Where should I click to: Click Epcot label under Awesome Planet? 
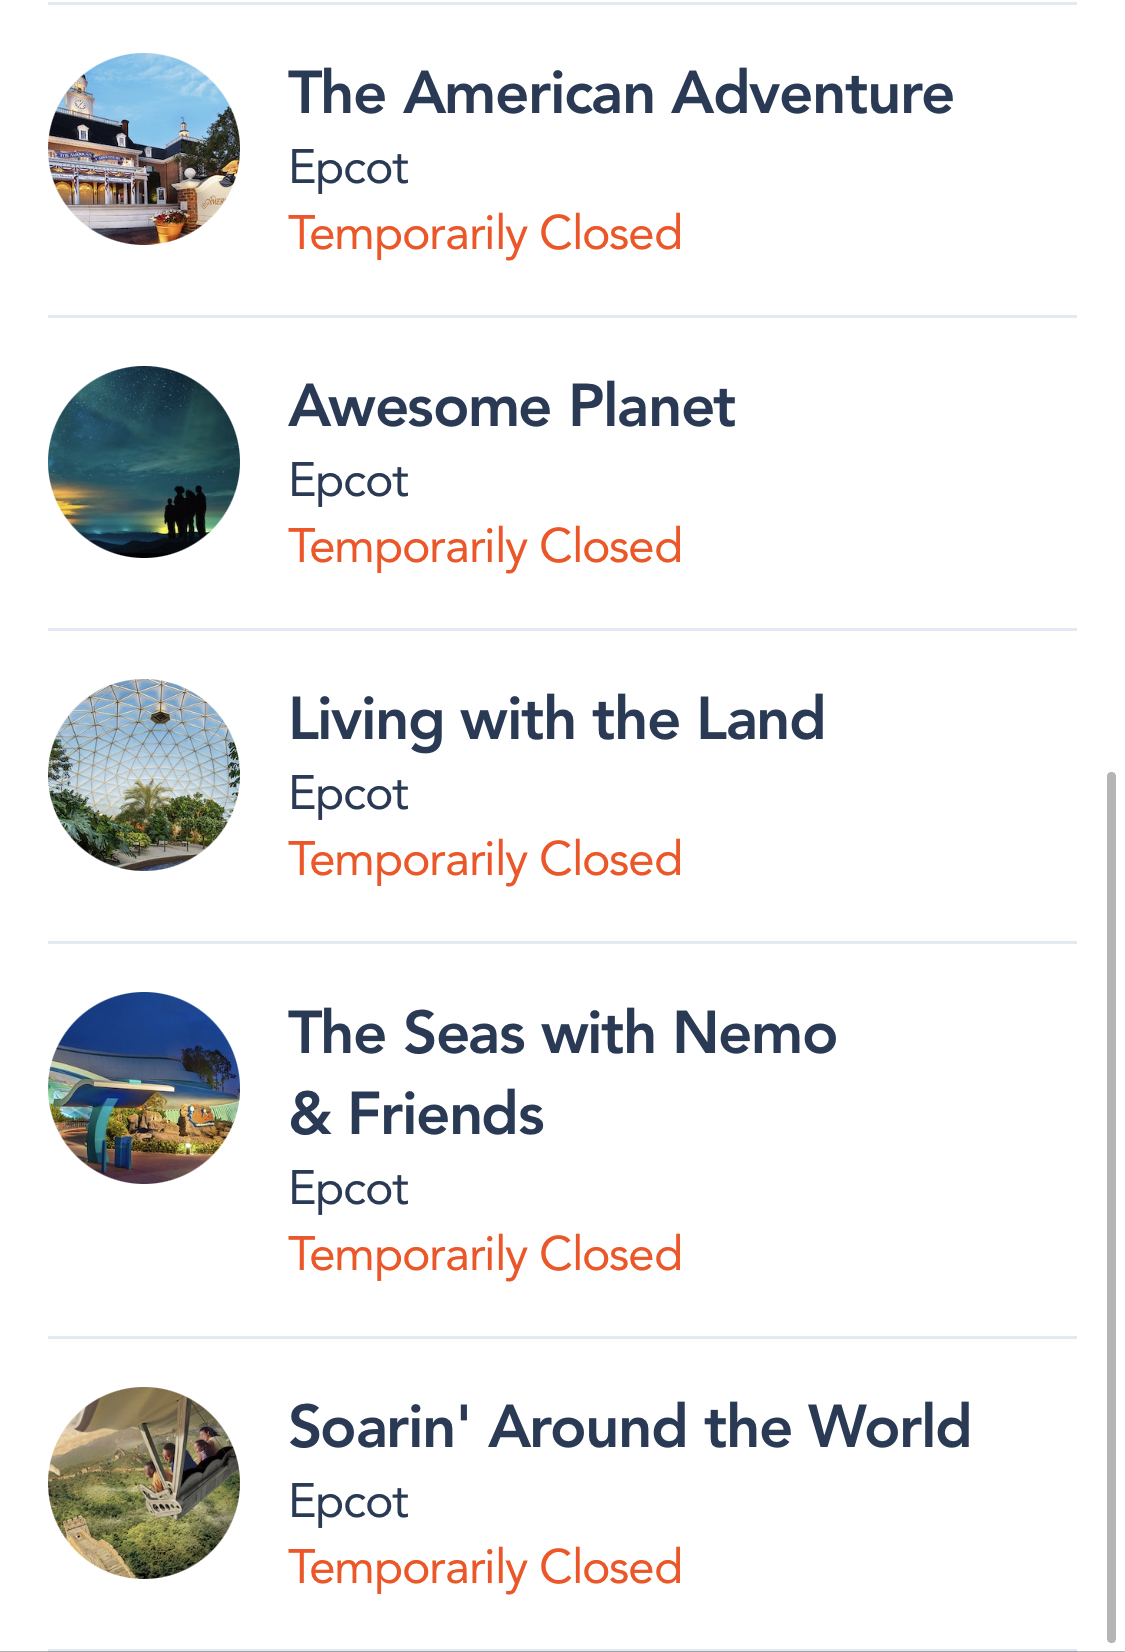coord(349,481)
